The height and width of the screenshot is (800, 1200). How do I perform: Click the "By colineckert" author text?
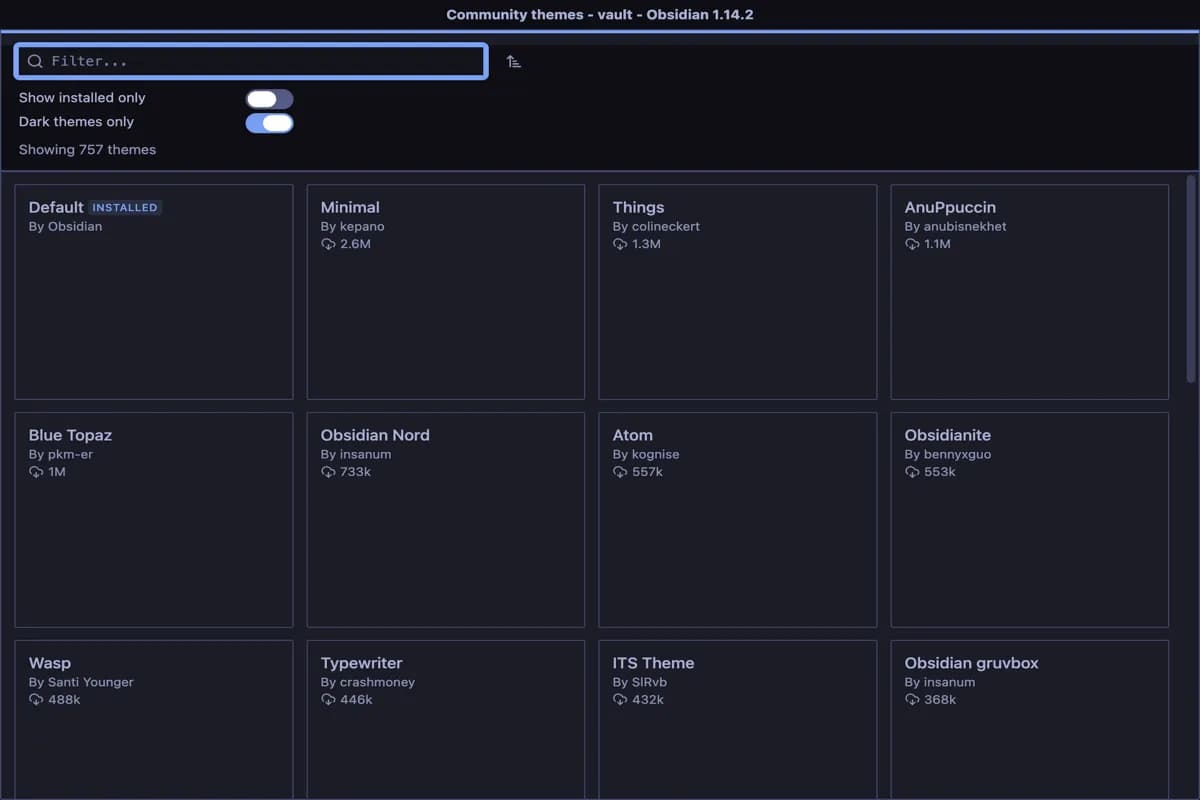point(656,226)
